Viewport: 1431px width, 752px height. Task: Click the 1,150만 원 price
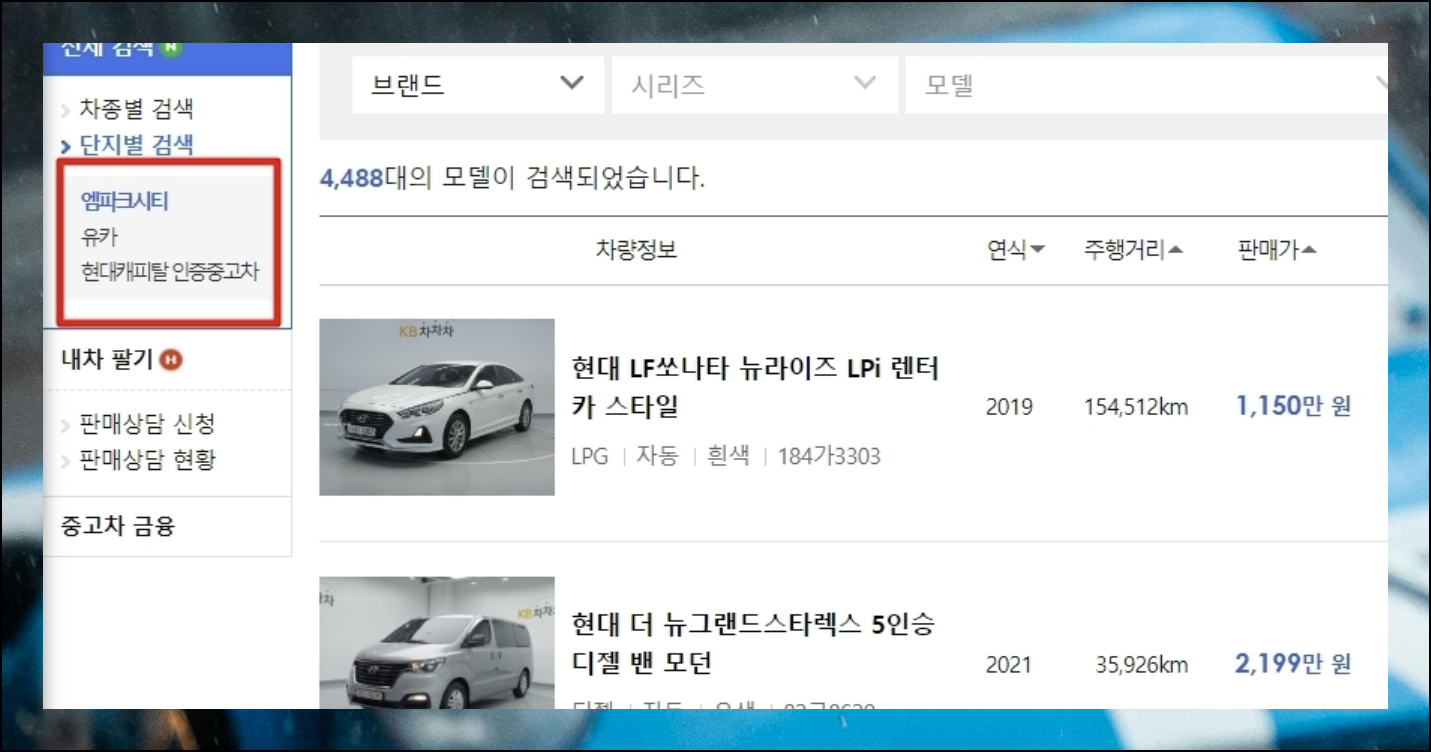click(1294, 406)
